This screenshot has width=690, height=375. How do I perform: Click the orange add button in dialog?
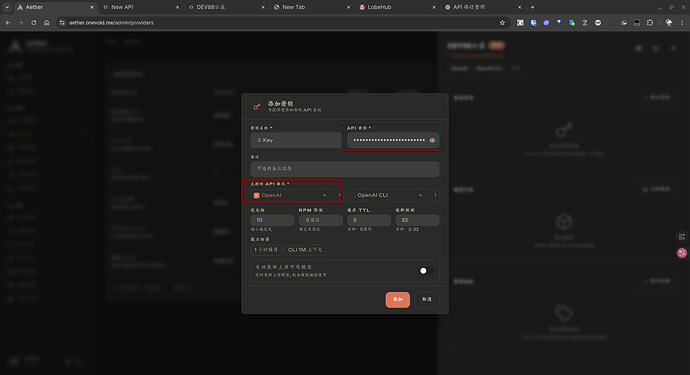tap(398, 299)
